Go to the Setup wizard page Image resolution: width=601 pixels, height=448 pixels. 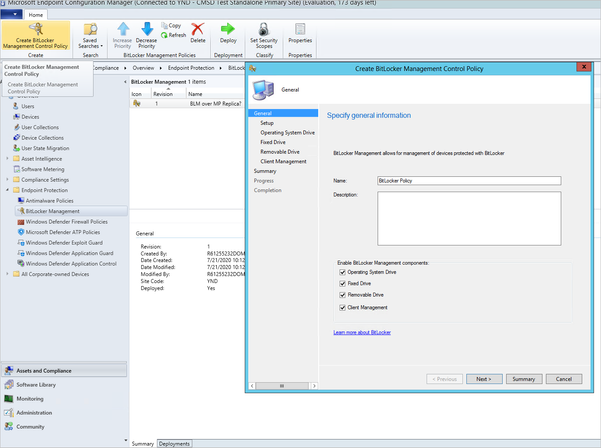click(x=267, y=123)
